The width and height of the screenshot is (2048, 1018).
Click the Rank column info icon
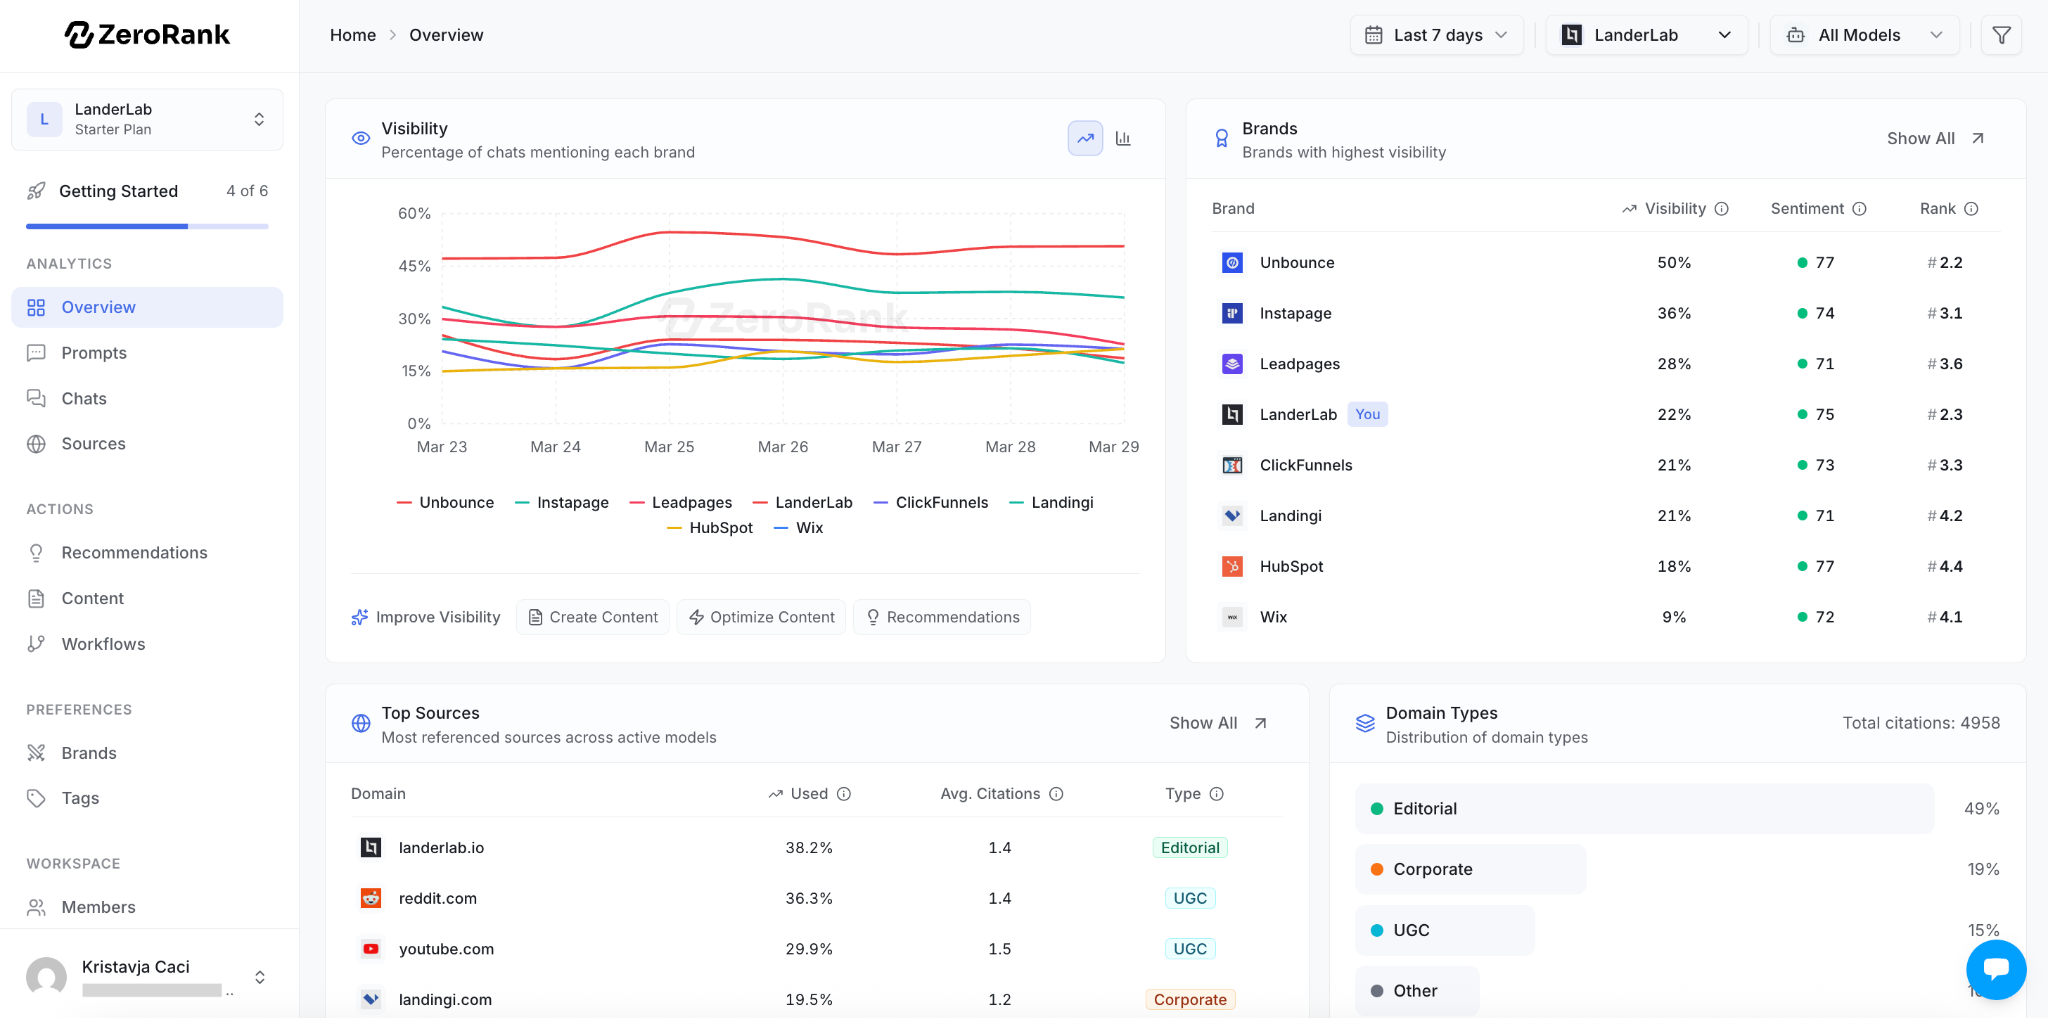click(1971, 209)
